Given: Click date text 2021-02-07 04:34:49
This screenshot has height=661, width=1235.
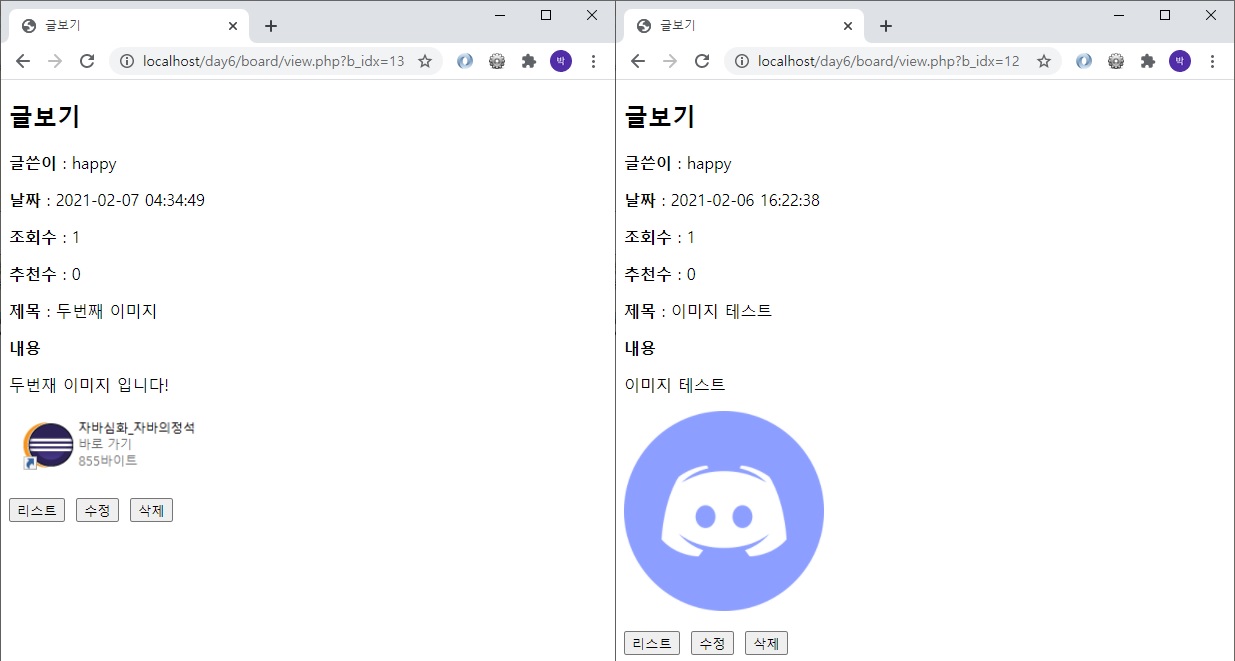Looking at the screenshot, I should click(130, 200).
